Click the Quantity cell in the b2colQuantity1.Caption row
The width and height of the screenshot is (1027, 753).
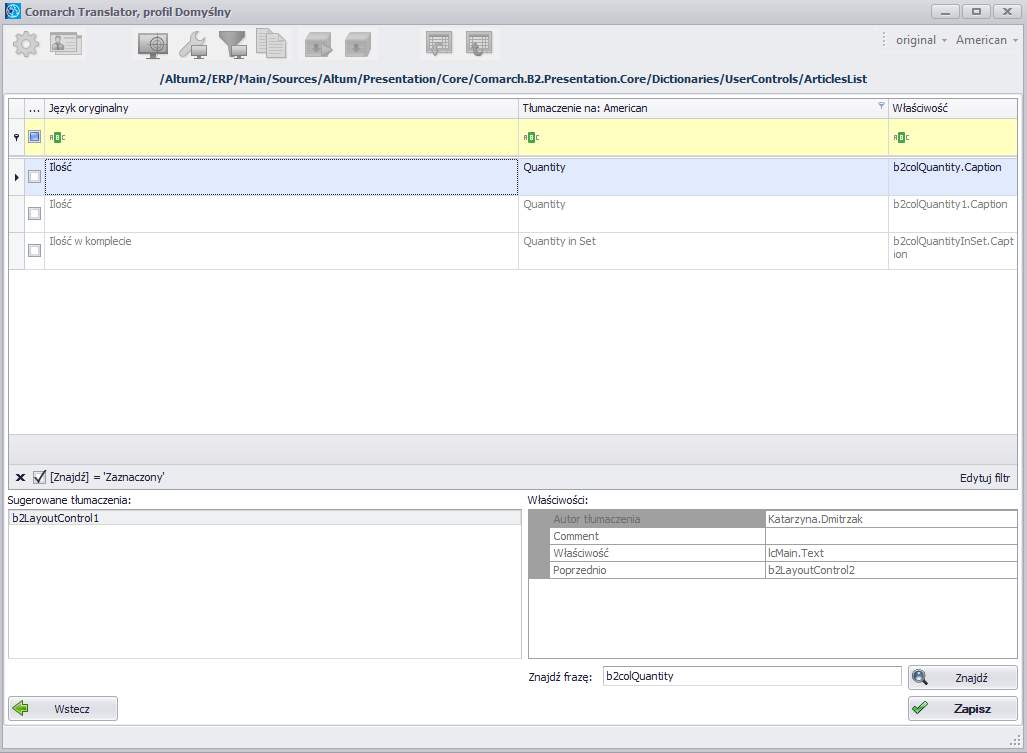(703, 214)
